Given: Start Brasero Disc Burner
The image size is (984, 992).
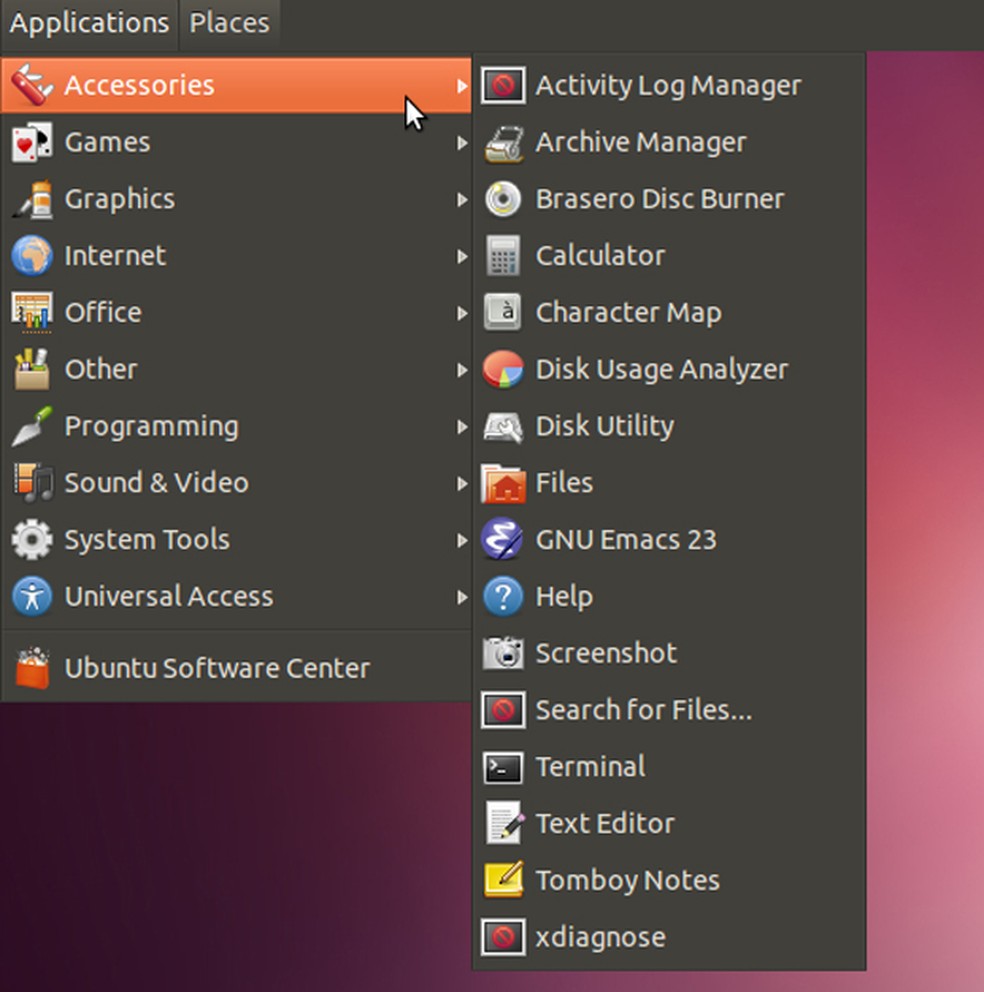Looking at the screenshot, I should [660, 198].
